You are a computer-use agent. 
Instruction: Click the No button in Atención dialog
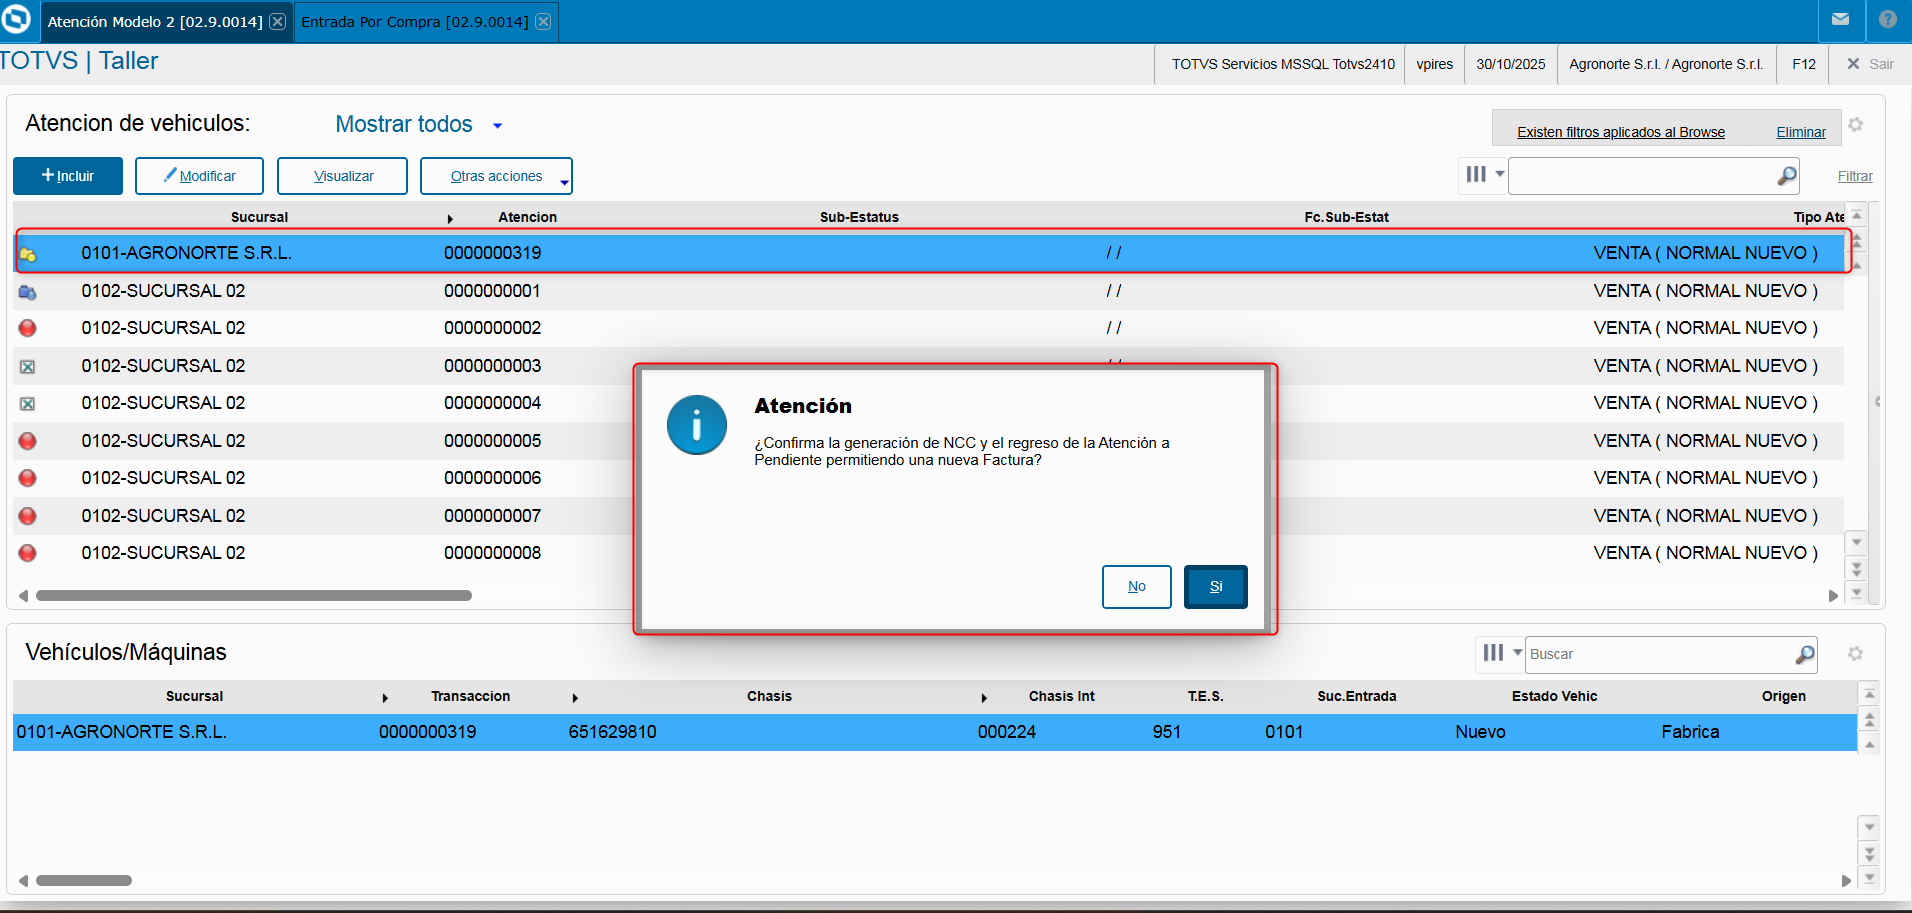click(x=1137, y=587)
